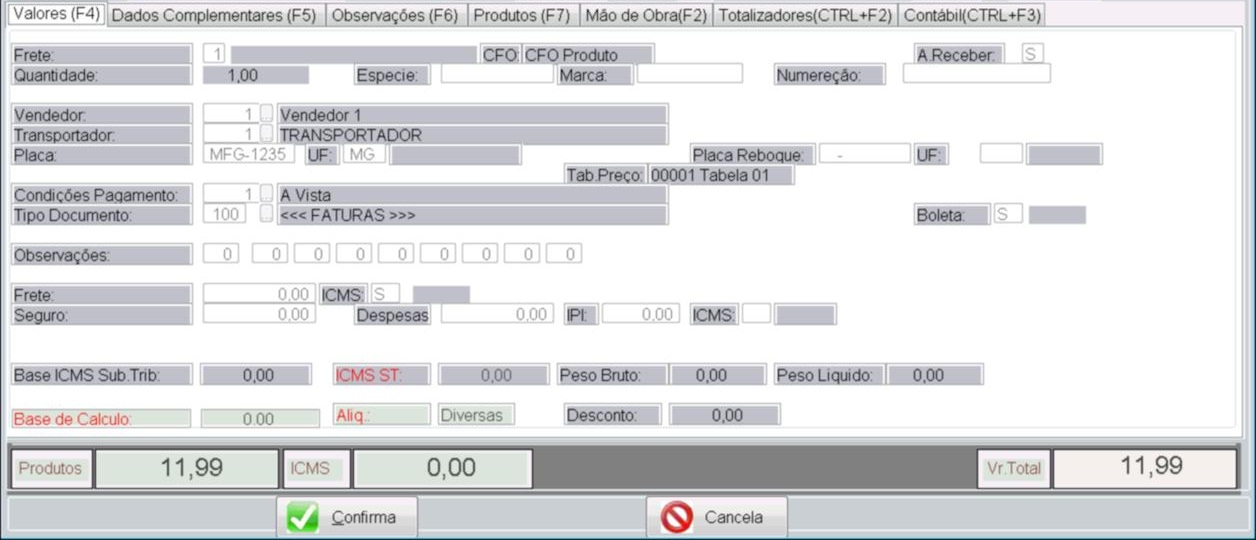Open the Tipo Documento lookup button
The height and width of the screenshot is (540, 1256).
click(266, 214)
